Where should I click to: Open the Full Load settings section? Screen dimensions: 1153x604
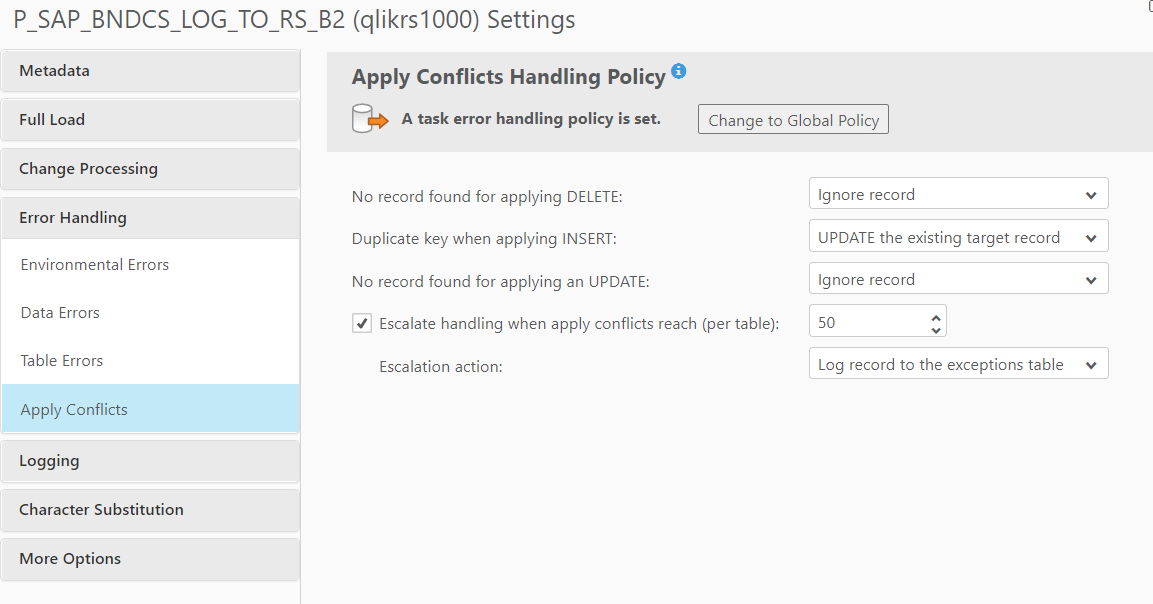(150, 120)
